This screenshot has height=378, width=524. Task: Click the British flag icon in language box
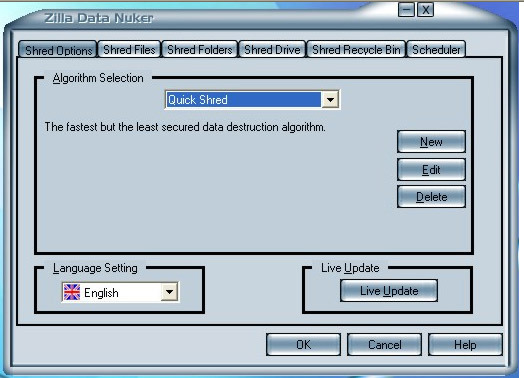coord(72,292)
